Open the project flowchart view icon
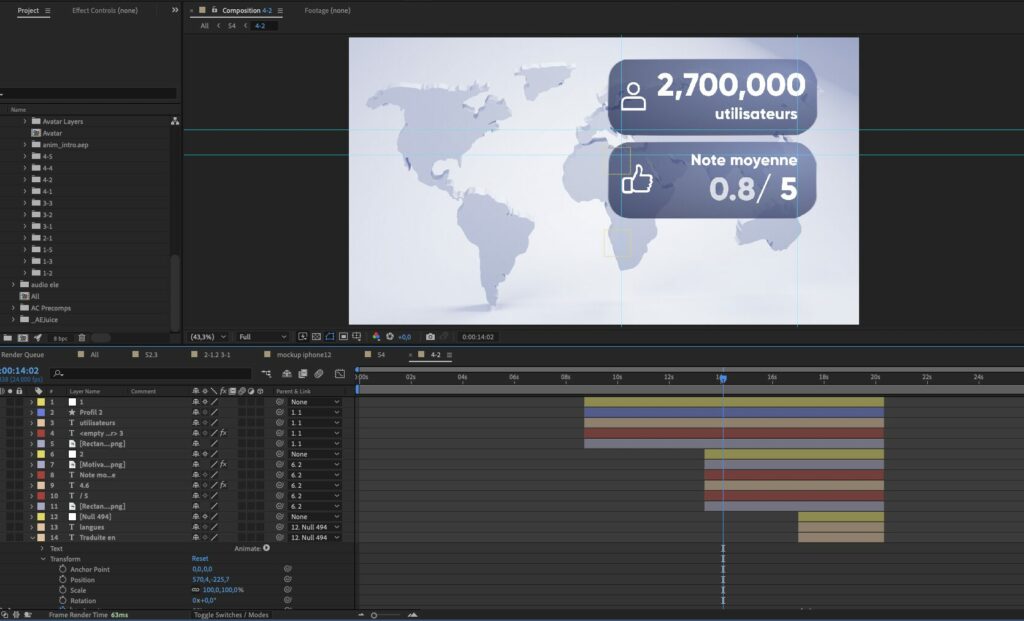Viewport: 1024px width, 621px height. click(x=175, y=121)
